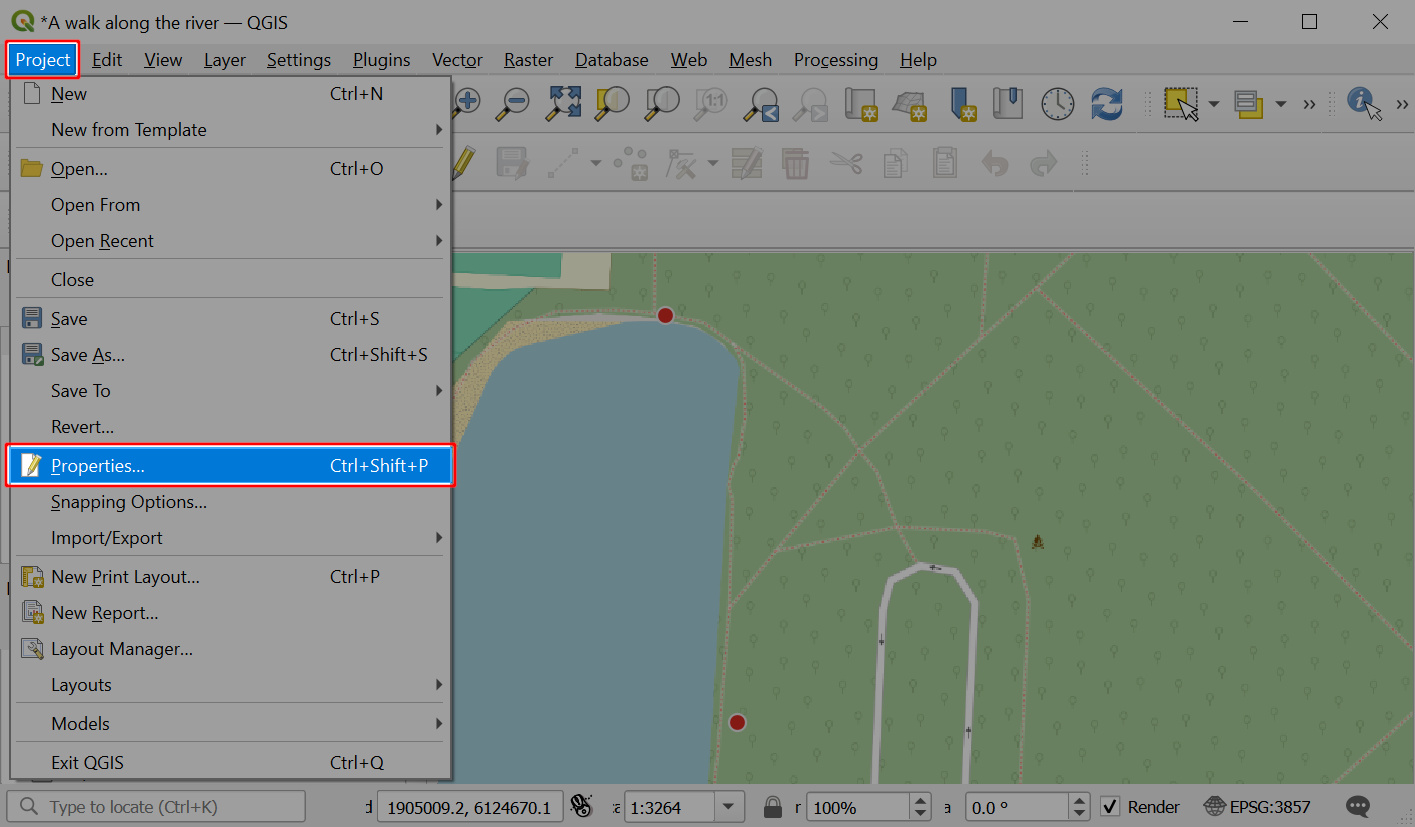This screenshot has width=1415, height=827.
Task: Click the Zoom In magnifier icon
Action: 467,102
